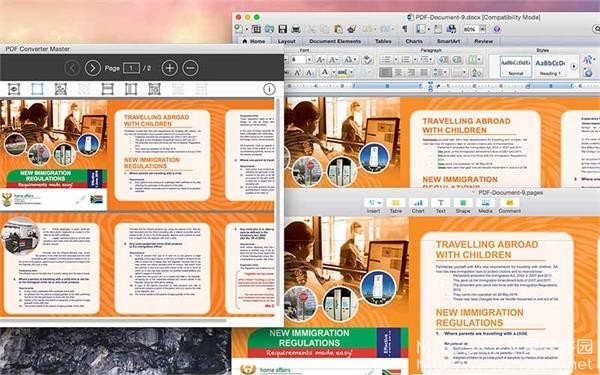Click the Comment button in Pages toolbar

tap(509, 205)
